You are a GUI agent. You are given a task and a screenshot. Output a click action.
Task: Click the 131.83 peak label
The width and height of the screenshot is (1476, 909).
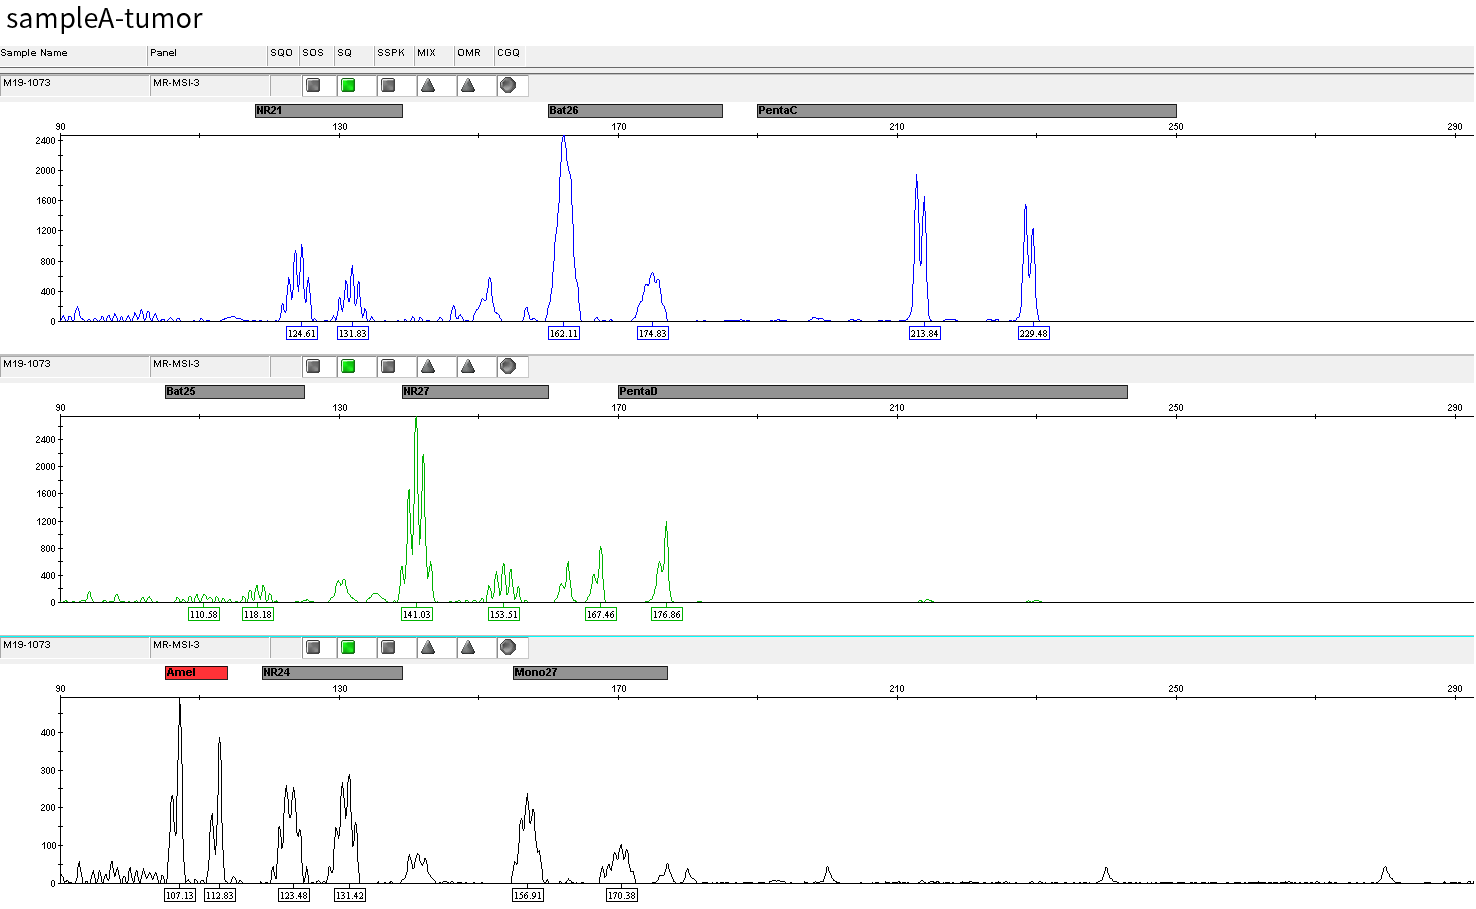click(353, 333)
